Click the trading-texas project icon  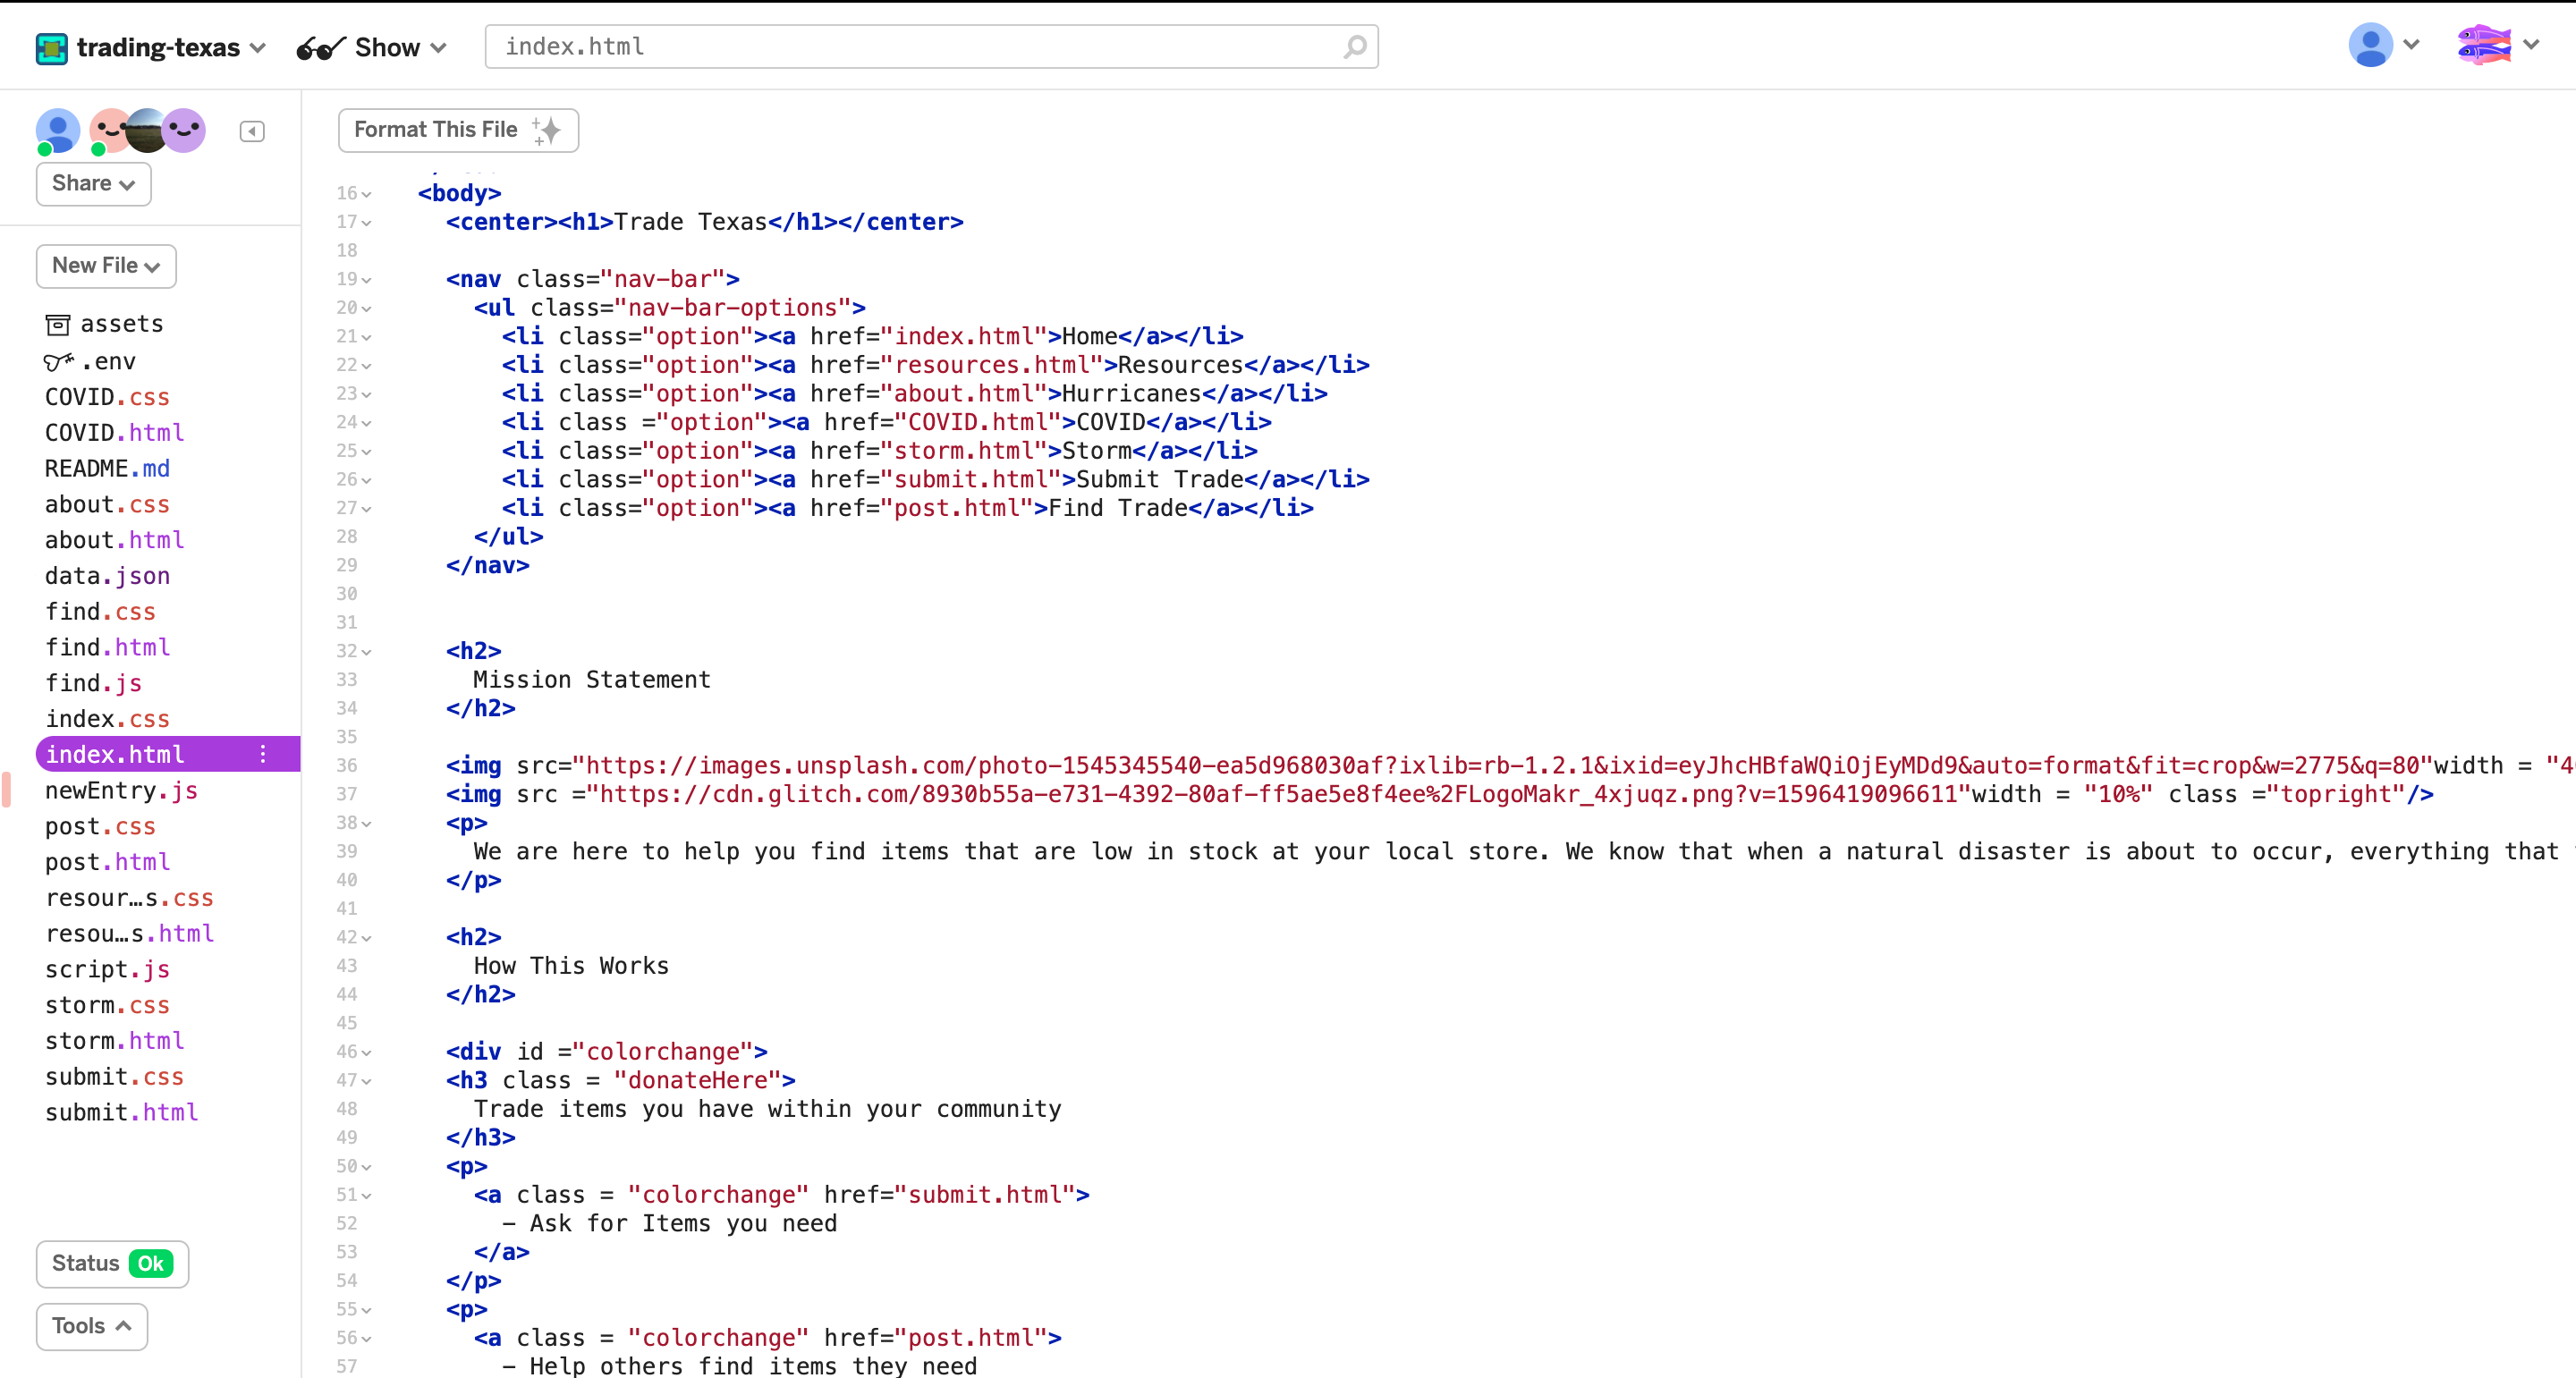point(51,47)
